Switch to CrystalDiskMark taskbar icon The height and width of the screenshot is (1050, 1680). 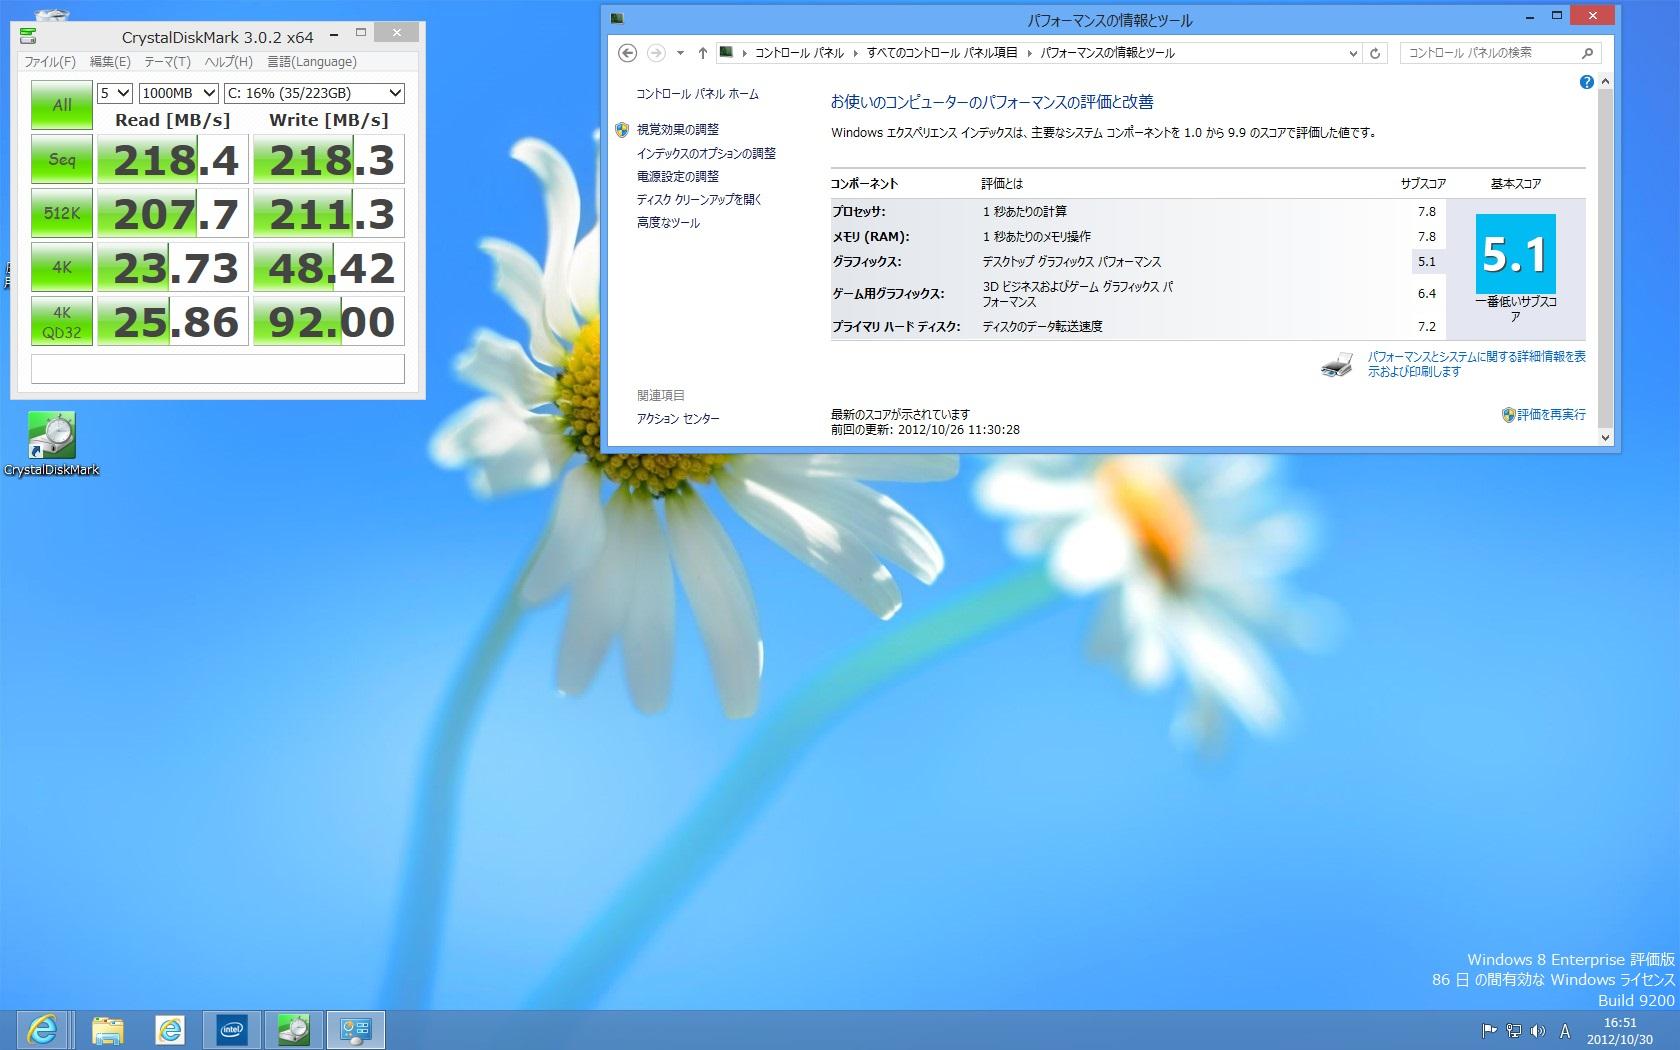(294, 1029)
